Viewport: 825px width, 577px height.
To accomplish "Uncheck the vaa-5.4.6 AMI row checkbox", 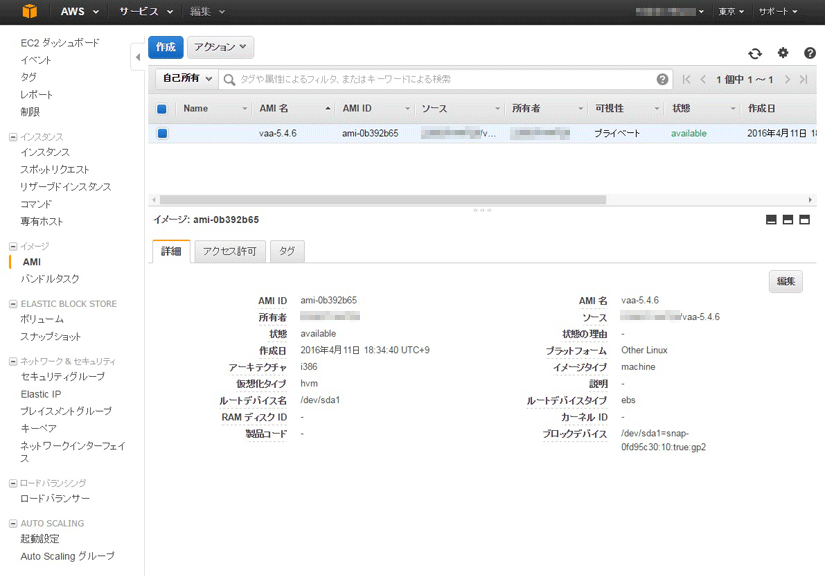I will (162, 133).
